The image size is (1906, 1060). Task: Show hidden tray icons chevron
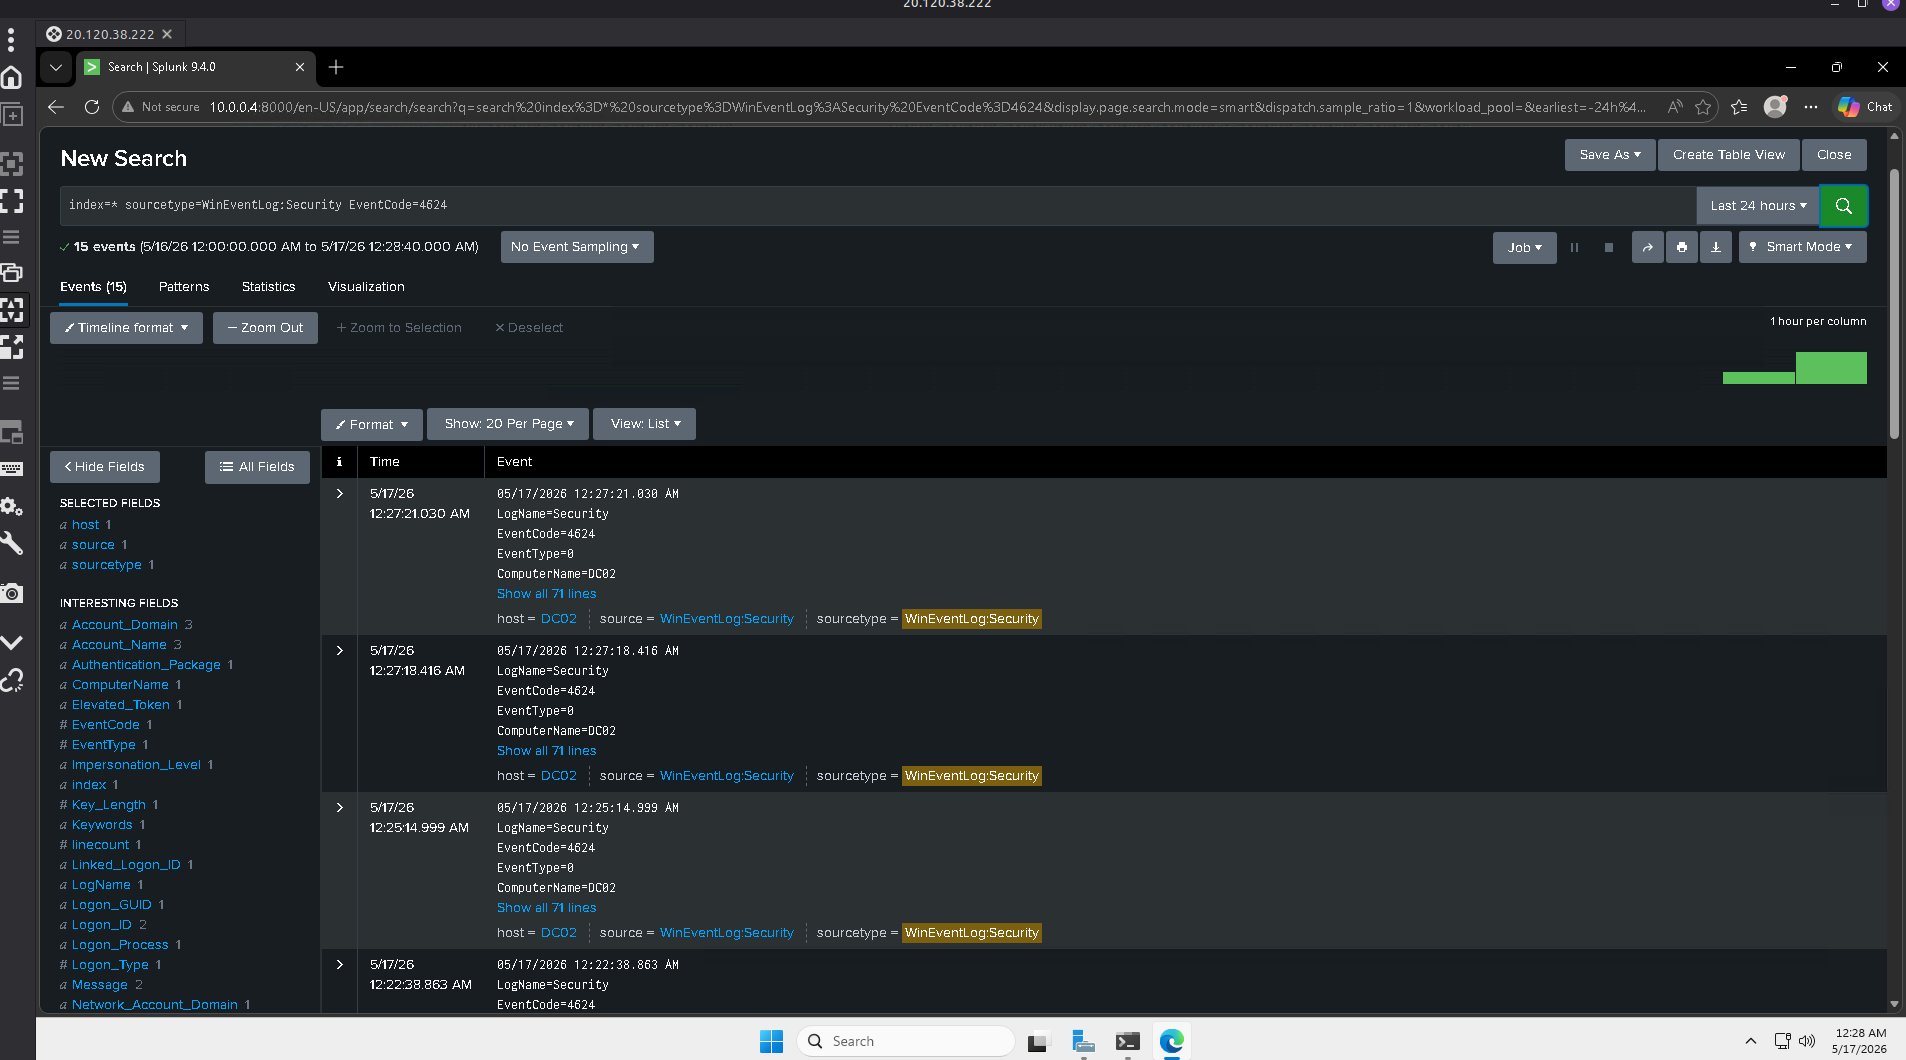(1750, 1041)
